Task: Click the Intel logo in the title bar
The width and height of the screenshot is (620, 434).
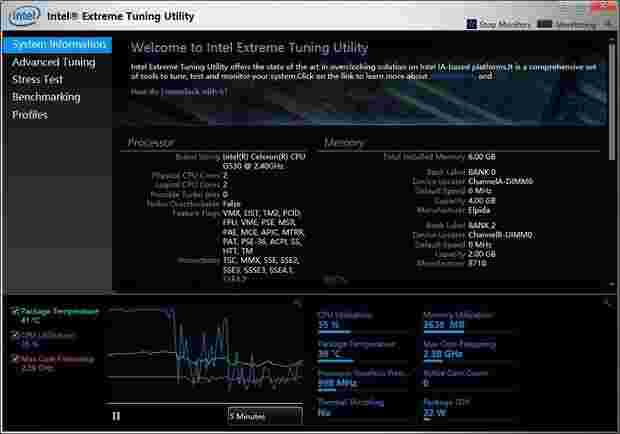Action: point(25,17)
